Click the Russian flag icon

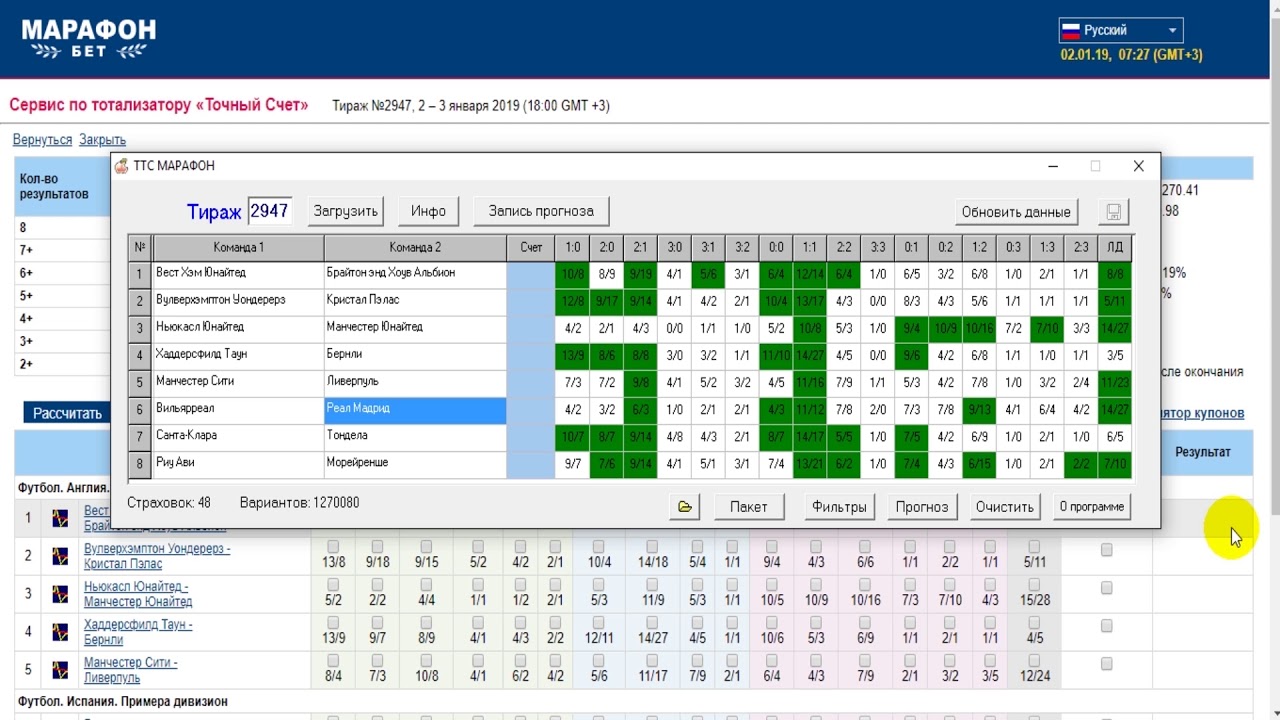(x=1071, y=30)
